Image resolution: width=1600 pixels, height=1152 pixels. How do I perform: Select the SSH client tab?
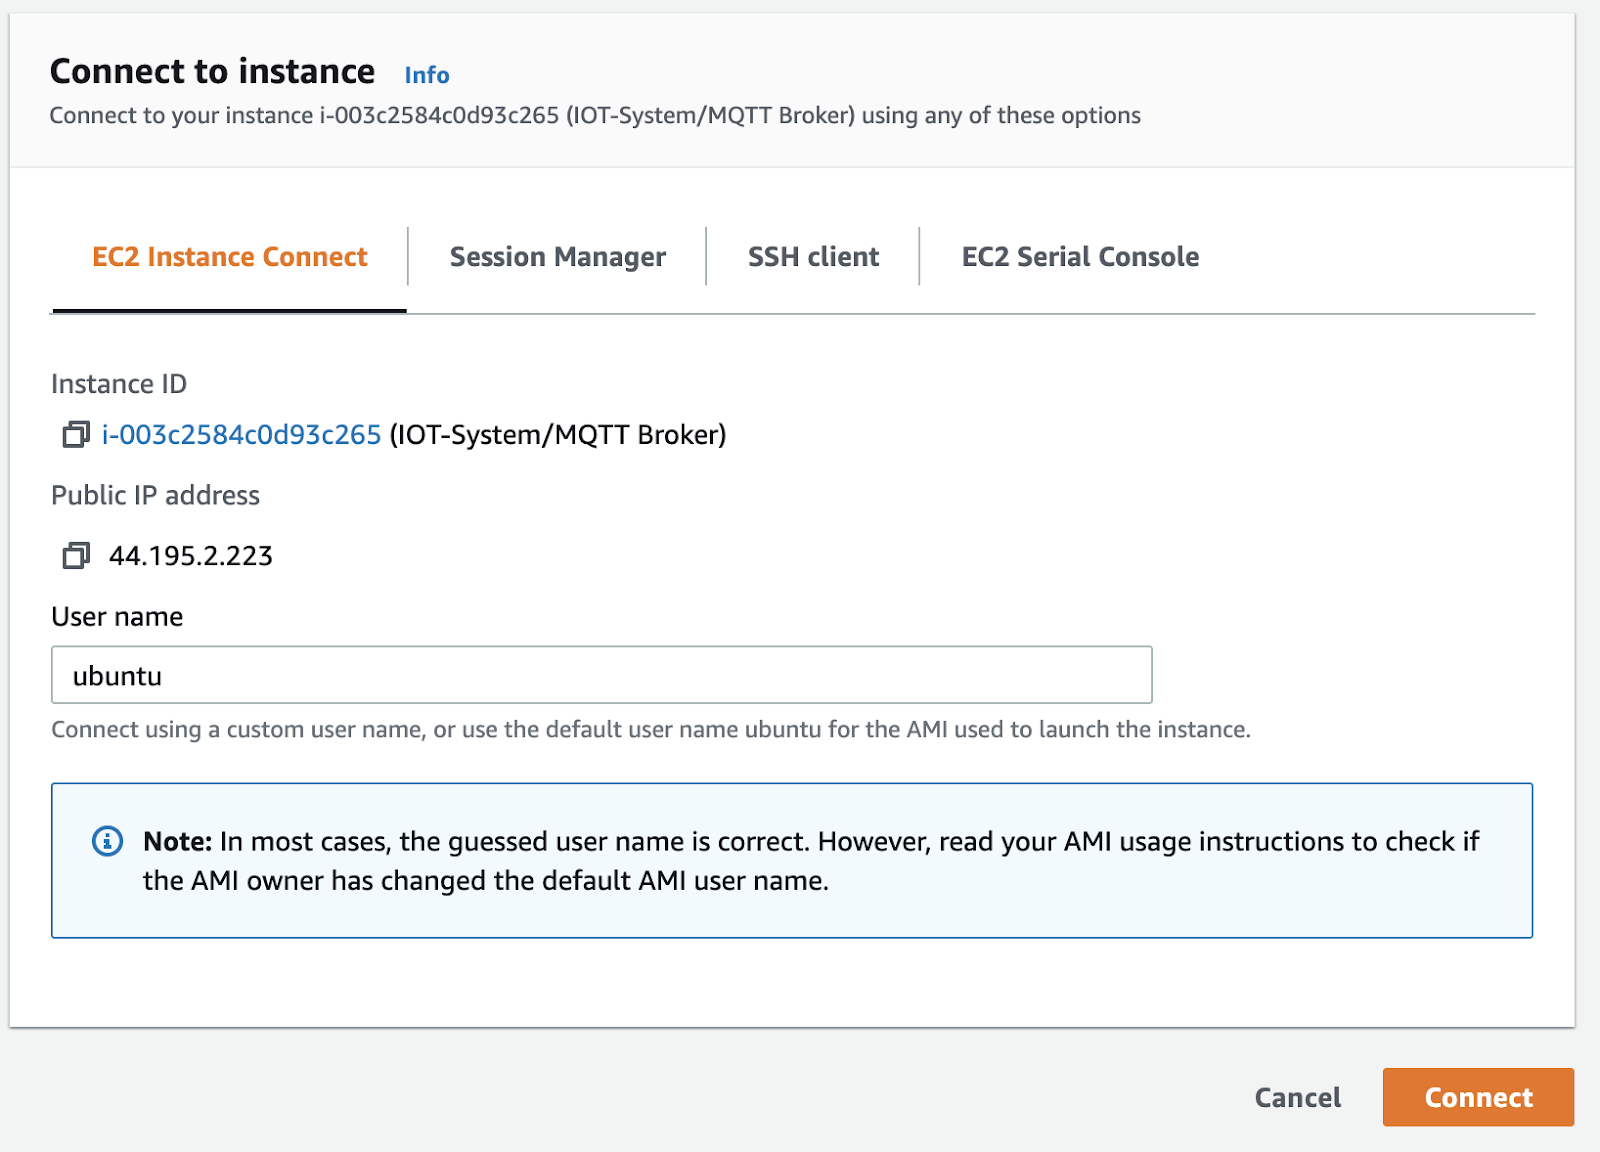pos(813,257)
